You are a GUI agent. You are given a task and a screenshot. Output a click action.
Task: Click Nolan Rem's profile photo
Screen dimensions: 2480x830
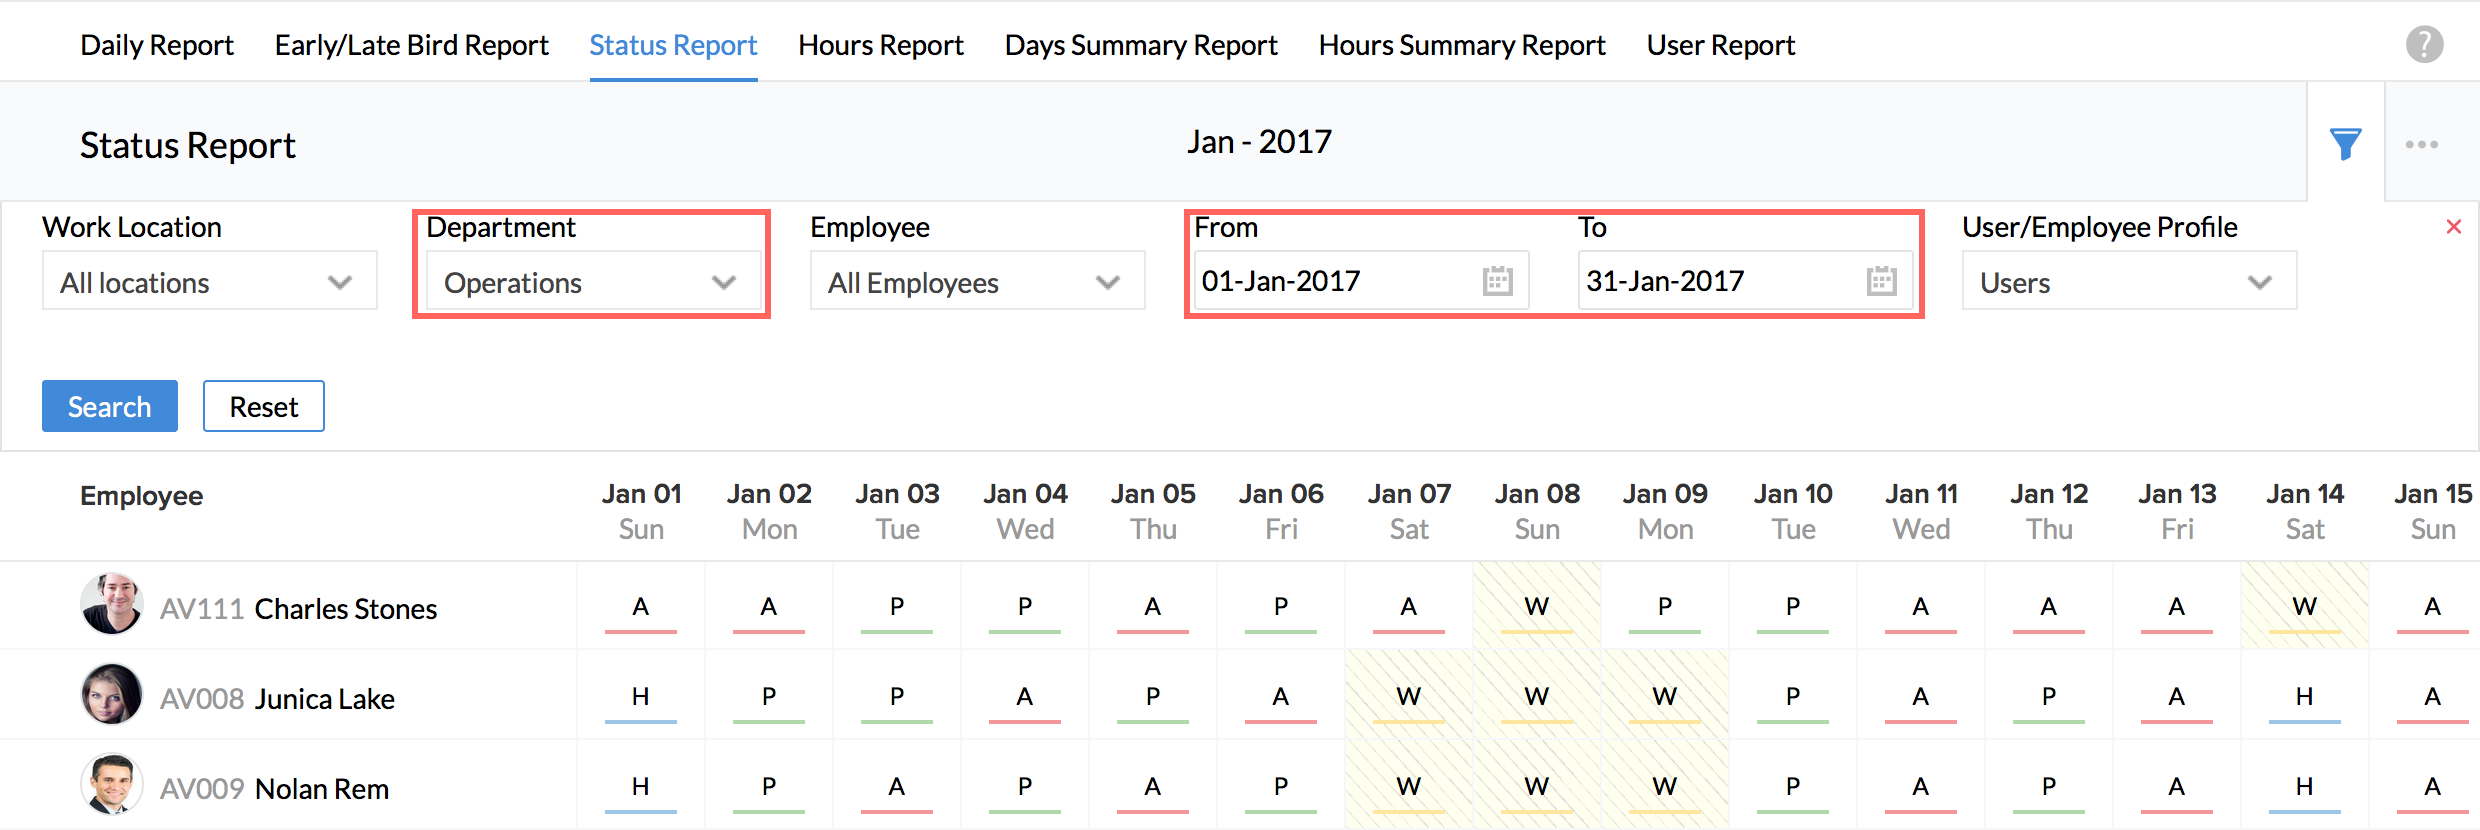(x=111, y=784)
